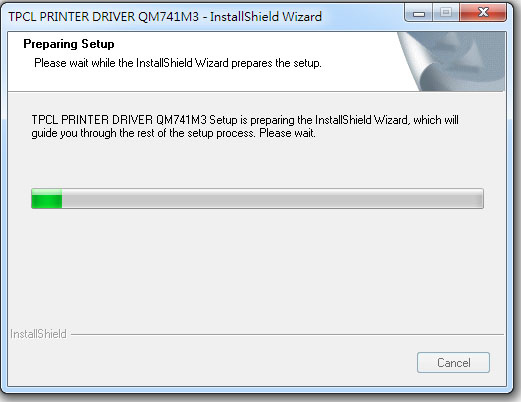Click the empty gray part of progress bar
The height and width of the screenshot is (402, 521).
272,199
